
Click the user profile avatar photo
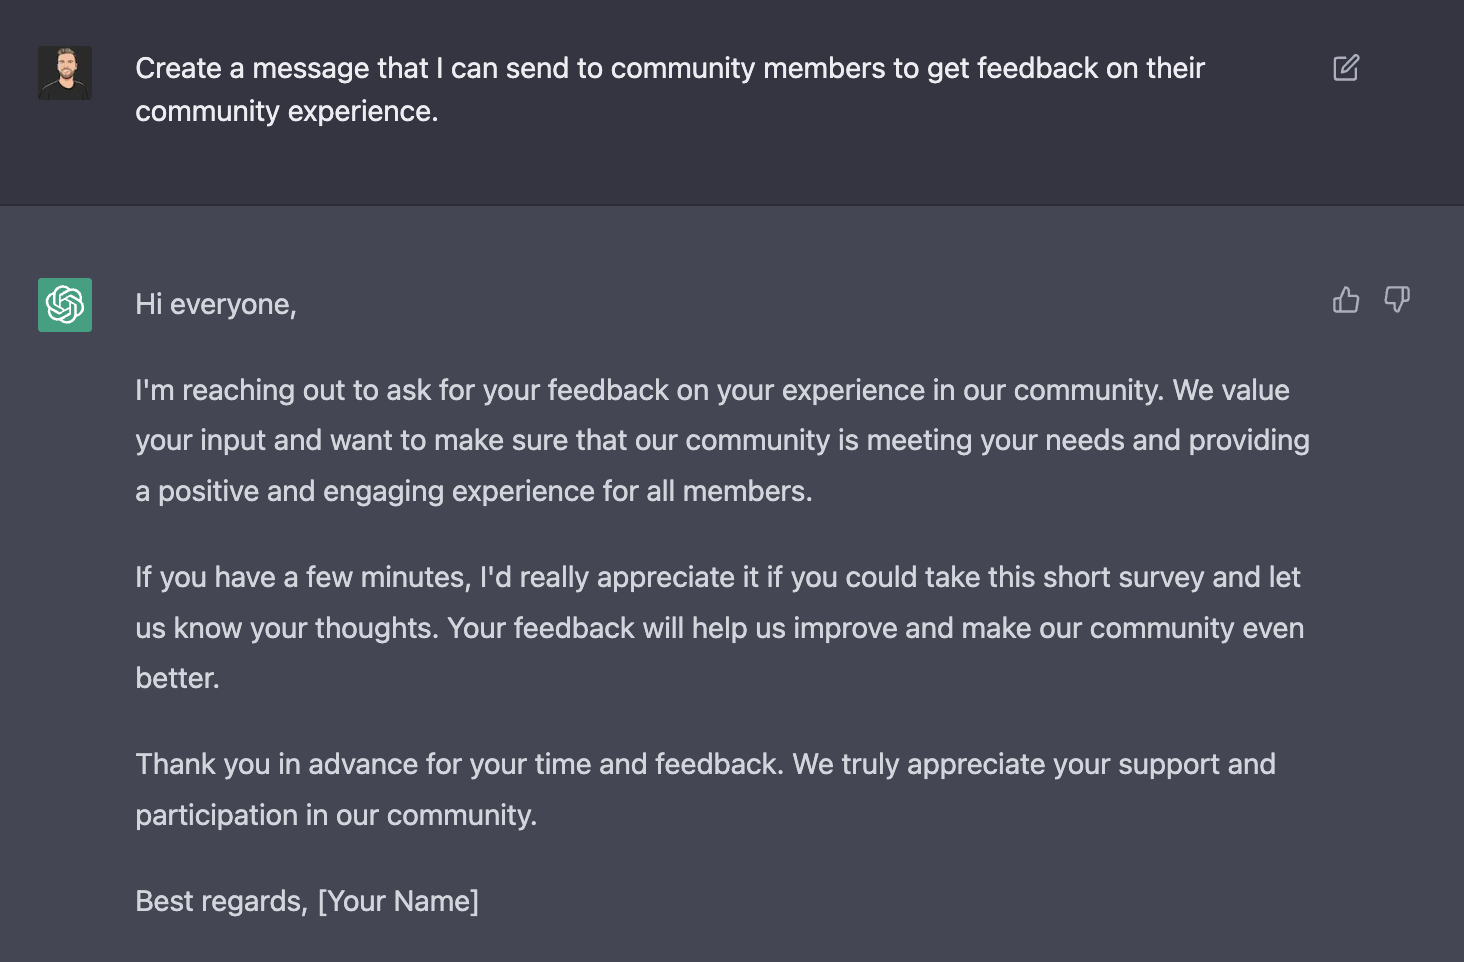coord(65,73)
